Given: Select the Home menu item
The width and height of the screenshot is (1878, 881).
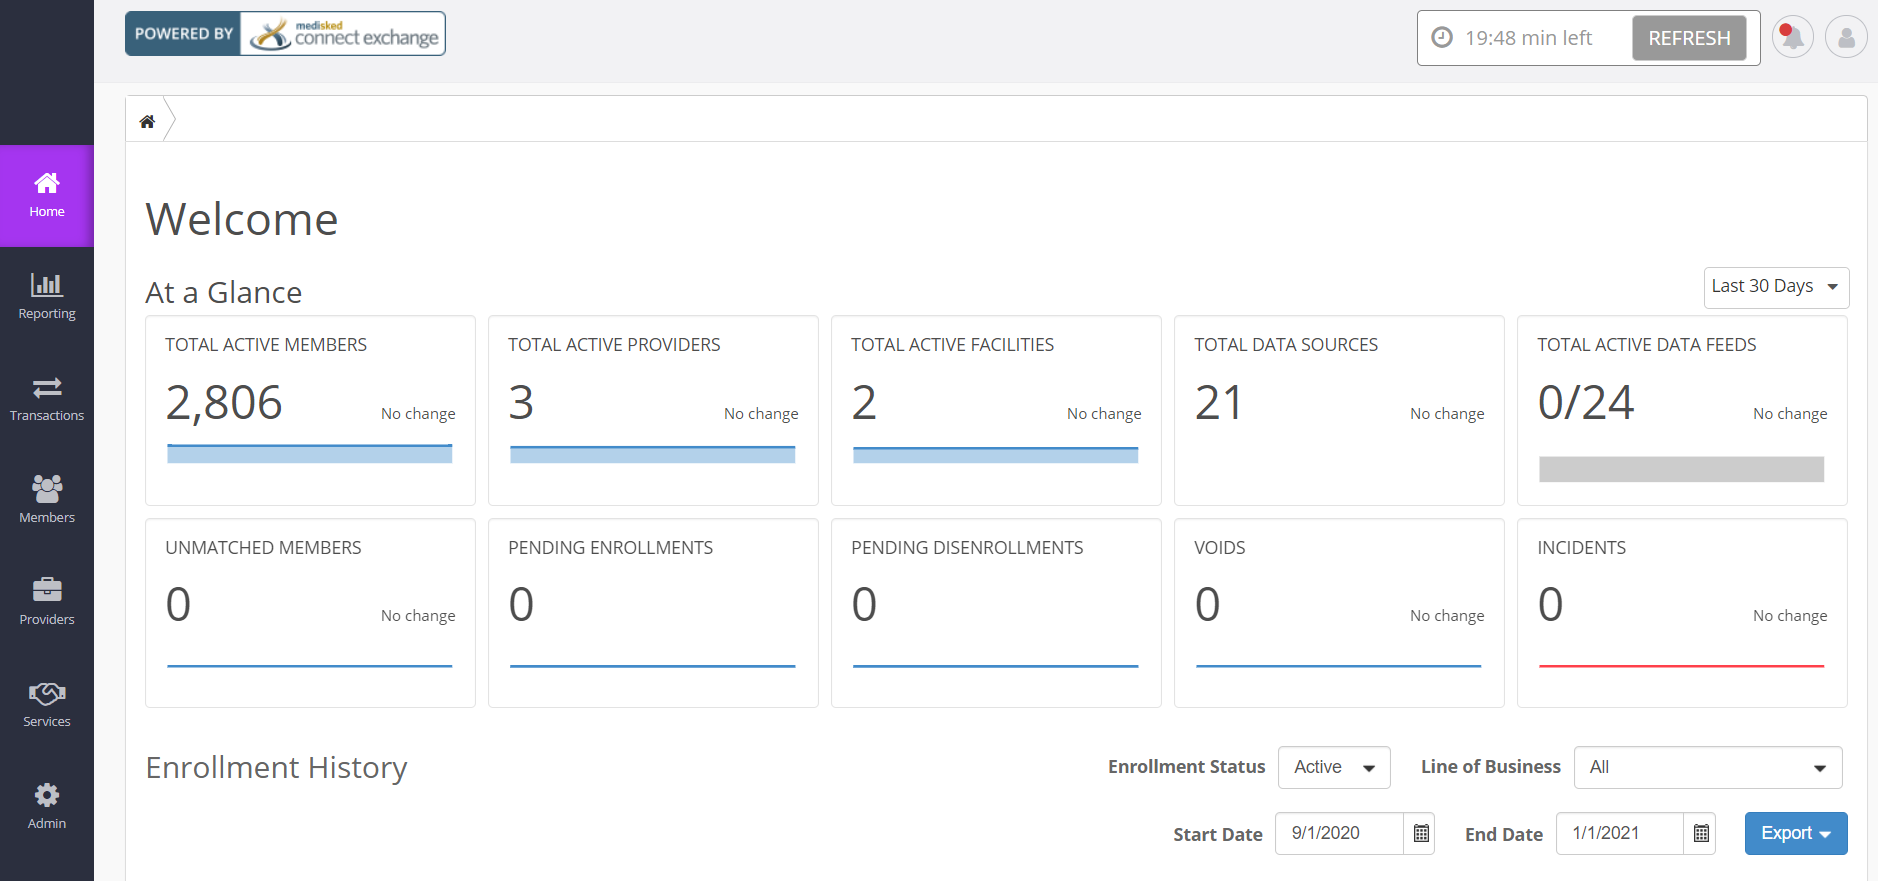Looking at the screenshot, I should (47, 196).
